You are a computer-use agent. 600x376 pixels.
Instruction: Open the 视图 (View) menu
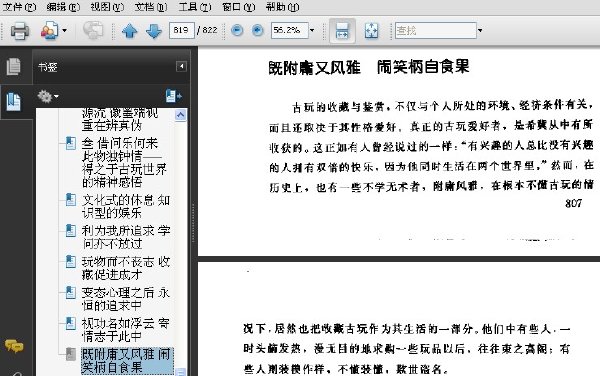tap(107, 7)
